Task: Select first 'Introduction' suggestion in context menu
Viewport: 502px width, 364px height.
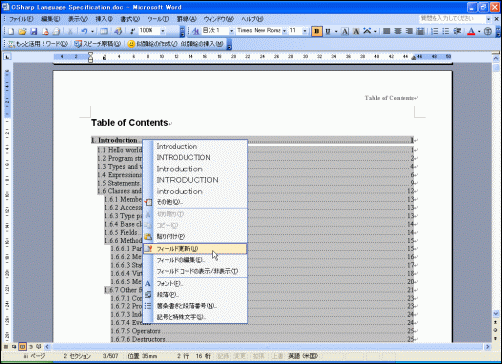Action: tap(195, 146)
